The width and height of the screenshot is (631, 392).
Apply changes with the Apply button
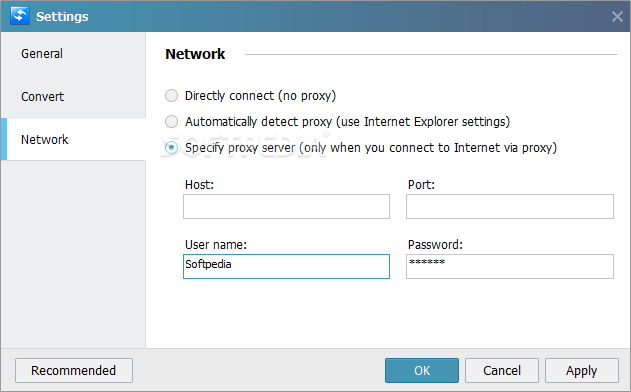[582, 370]
